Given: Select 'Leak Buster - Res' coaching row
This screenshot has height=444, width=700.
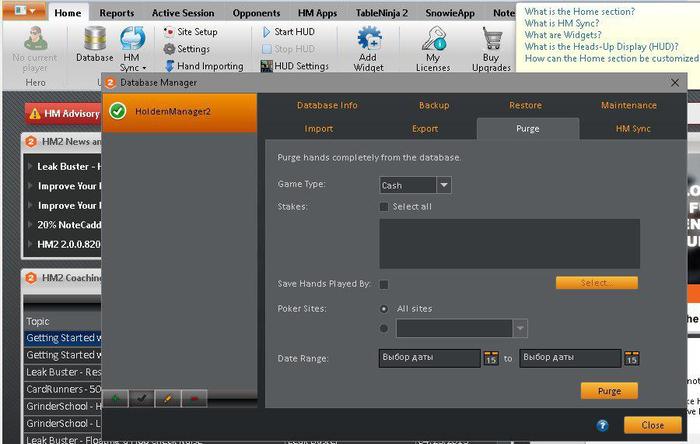Looking at the screenshot, I should [x=63, y=372].
